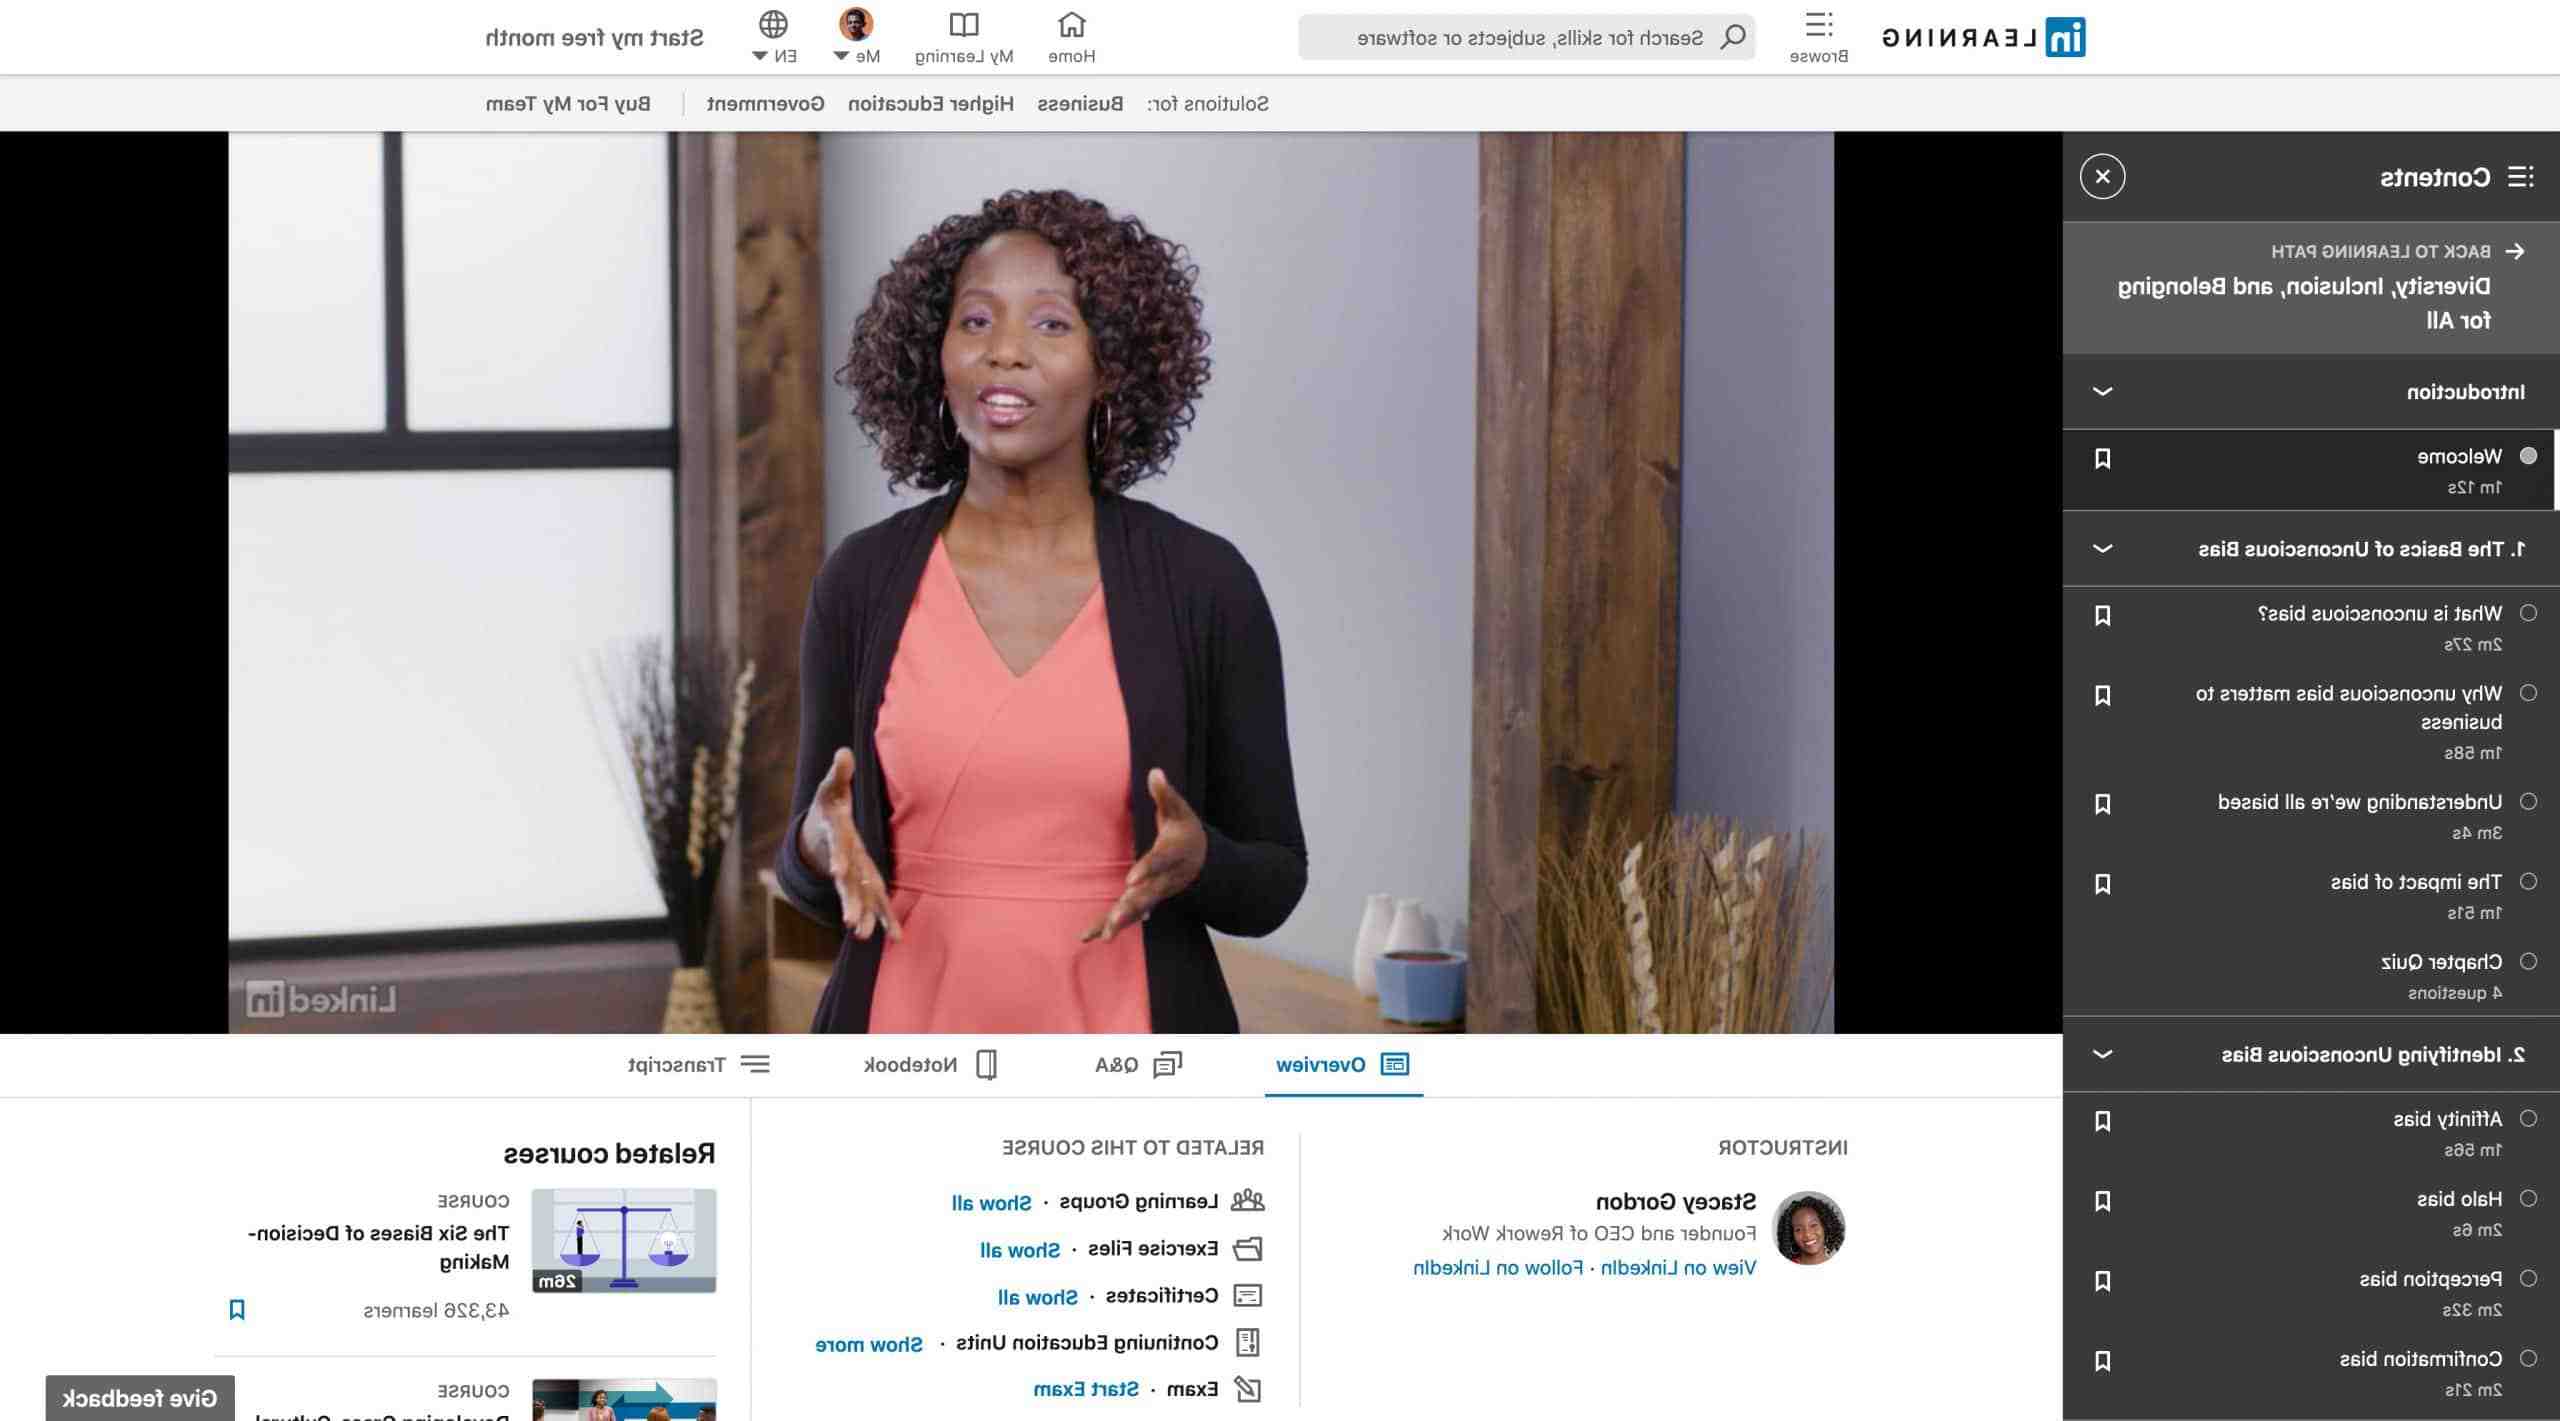Click the Me profile avatar
This screenshot has height=1421, width=2560.
[x=856, y=24]
